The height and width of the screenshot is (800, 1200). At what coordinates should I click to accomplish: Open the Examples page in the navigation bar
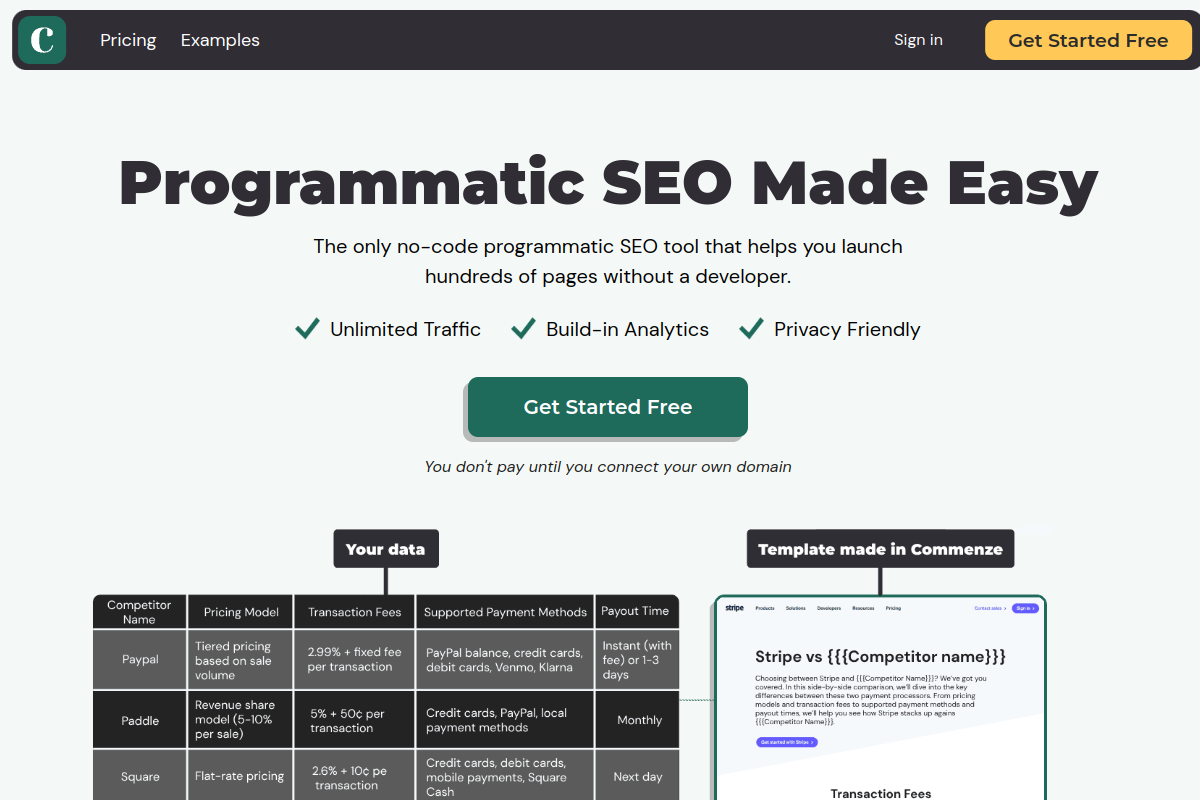pos(220,40)
